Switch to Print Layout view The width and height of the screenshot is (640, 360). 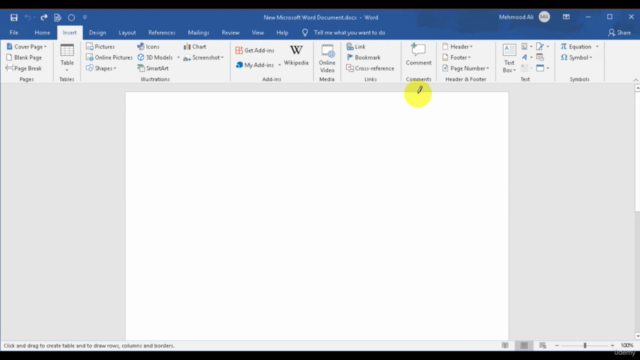click(524, 345)
